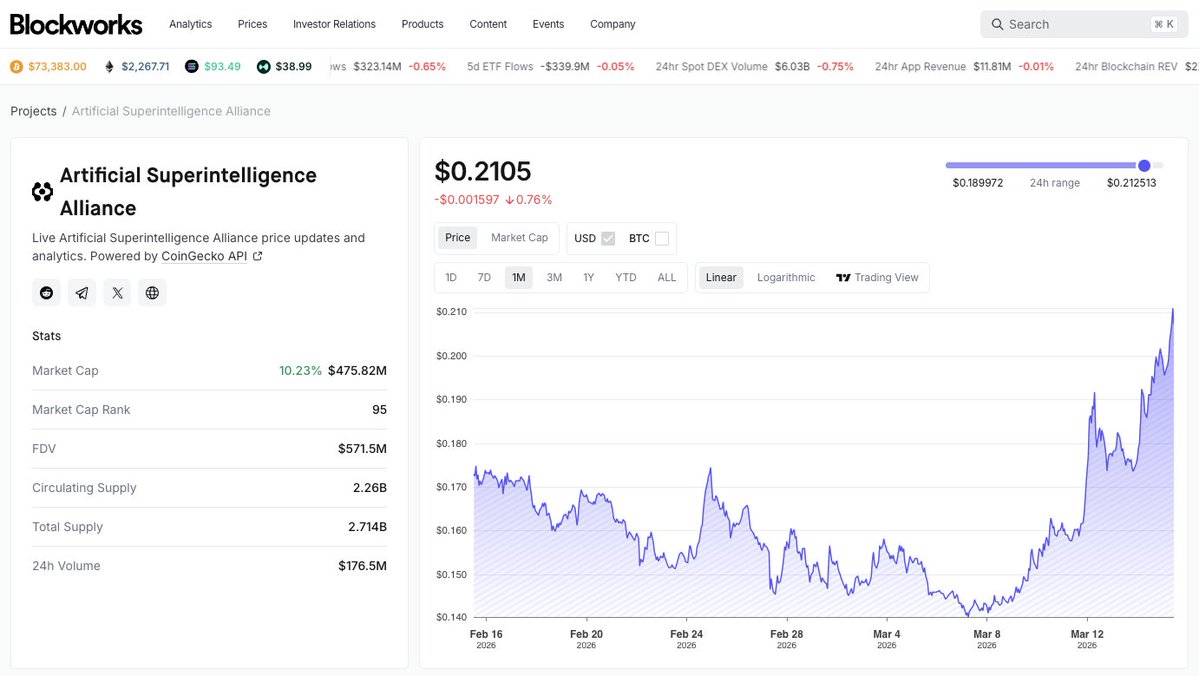The width and height of the screenshot is (1199, 676).
Task: Click the 5d ETF Flows ticker entry
Action: pos(551,67)
